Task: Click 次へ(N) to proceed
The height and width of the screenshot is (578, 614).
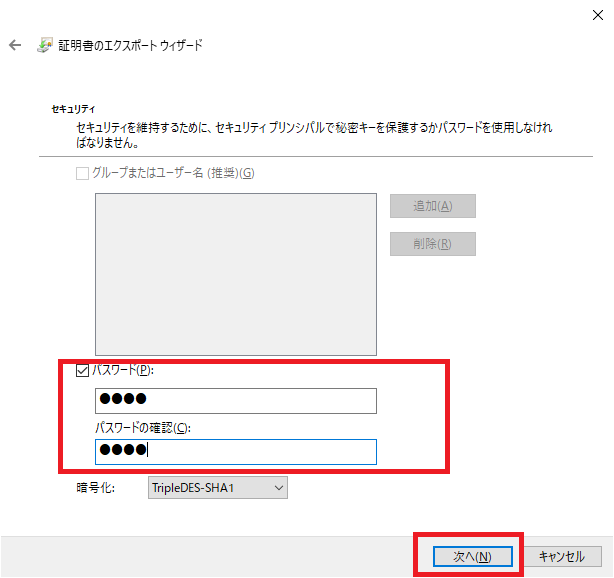Action: pos(473,556)
